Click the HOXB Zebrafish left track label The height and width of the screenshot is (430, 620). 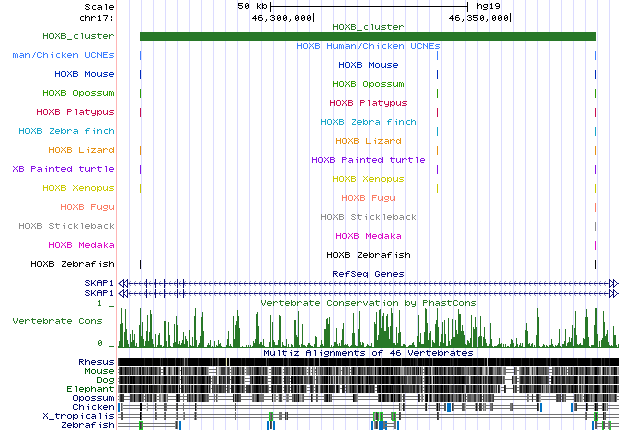(x=72, y=264)
